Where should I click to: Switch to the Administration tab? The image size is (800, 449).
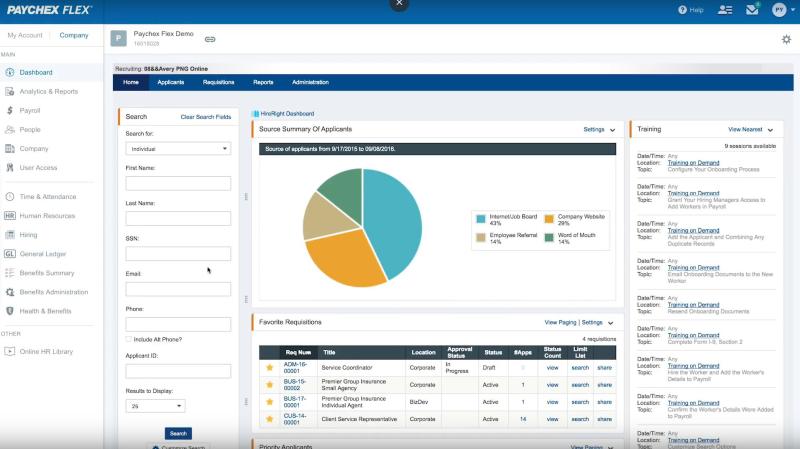pos(310,82)
